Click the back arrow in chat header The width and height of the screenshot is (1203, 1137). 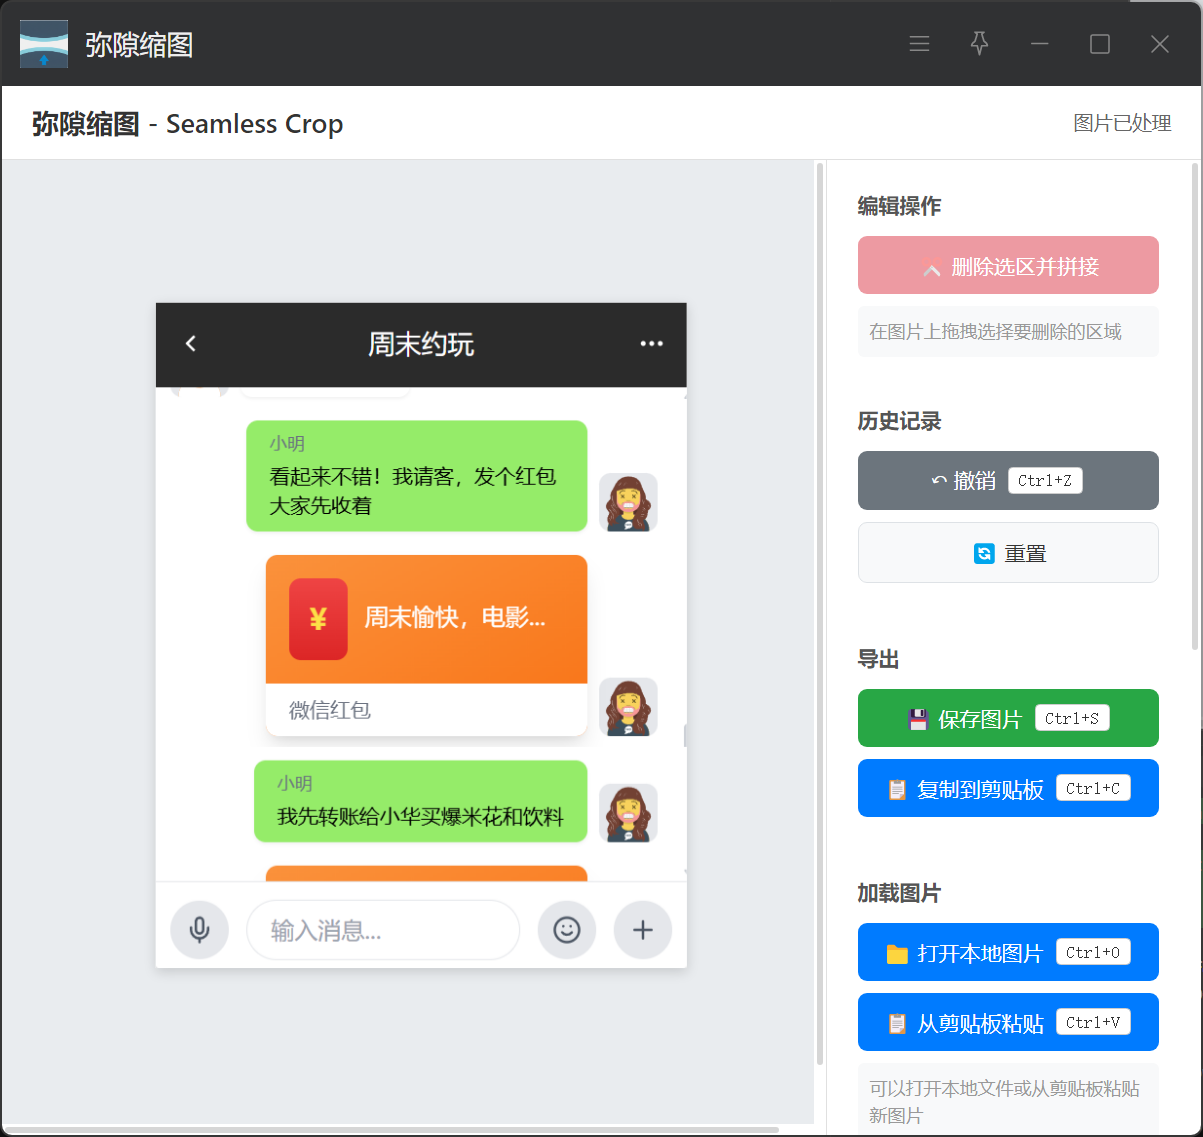pos(191,344)
